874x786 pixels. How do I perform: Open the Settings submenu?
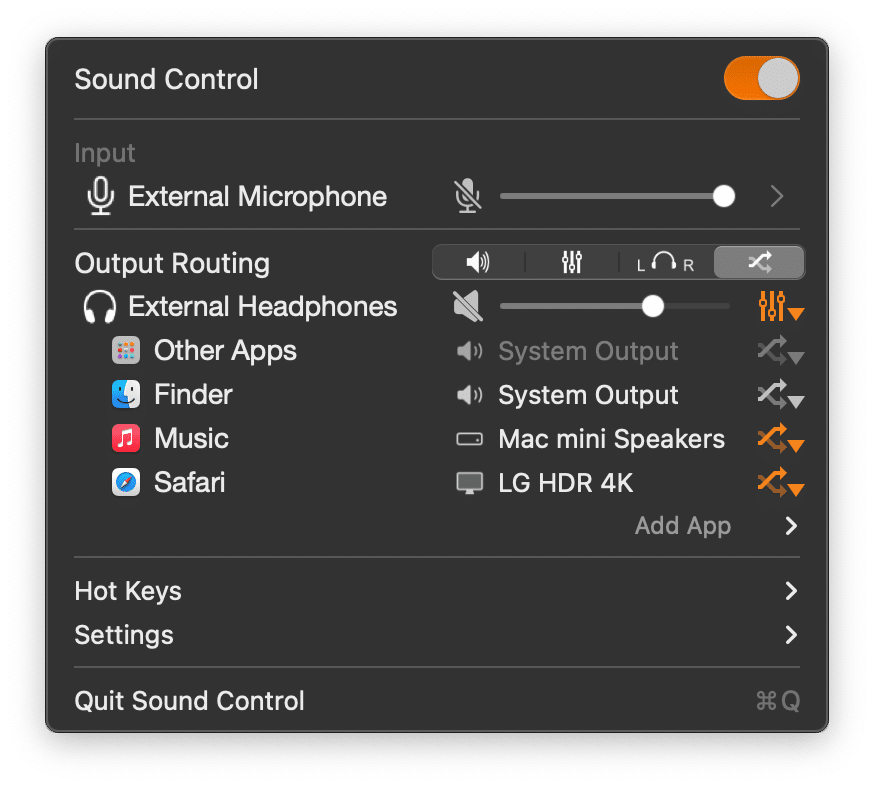437,635
